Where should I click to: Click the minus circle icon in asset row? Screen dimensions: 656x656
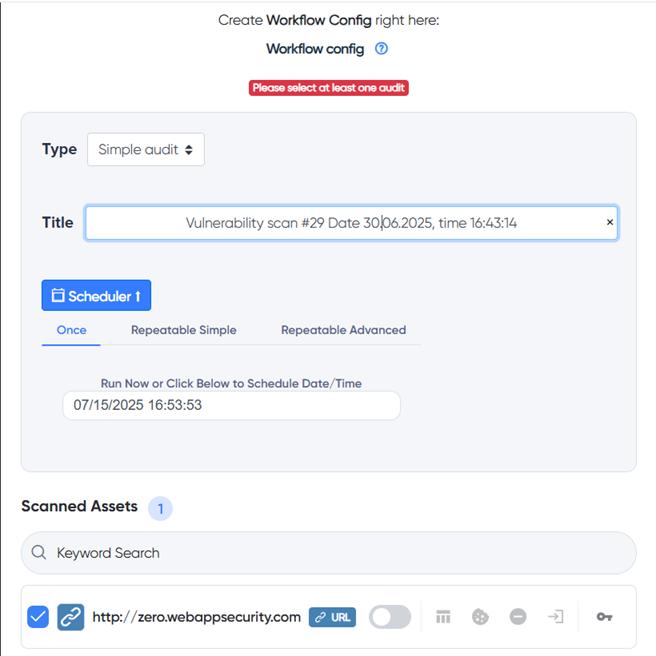[x=518, y=617]
